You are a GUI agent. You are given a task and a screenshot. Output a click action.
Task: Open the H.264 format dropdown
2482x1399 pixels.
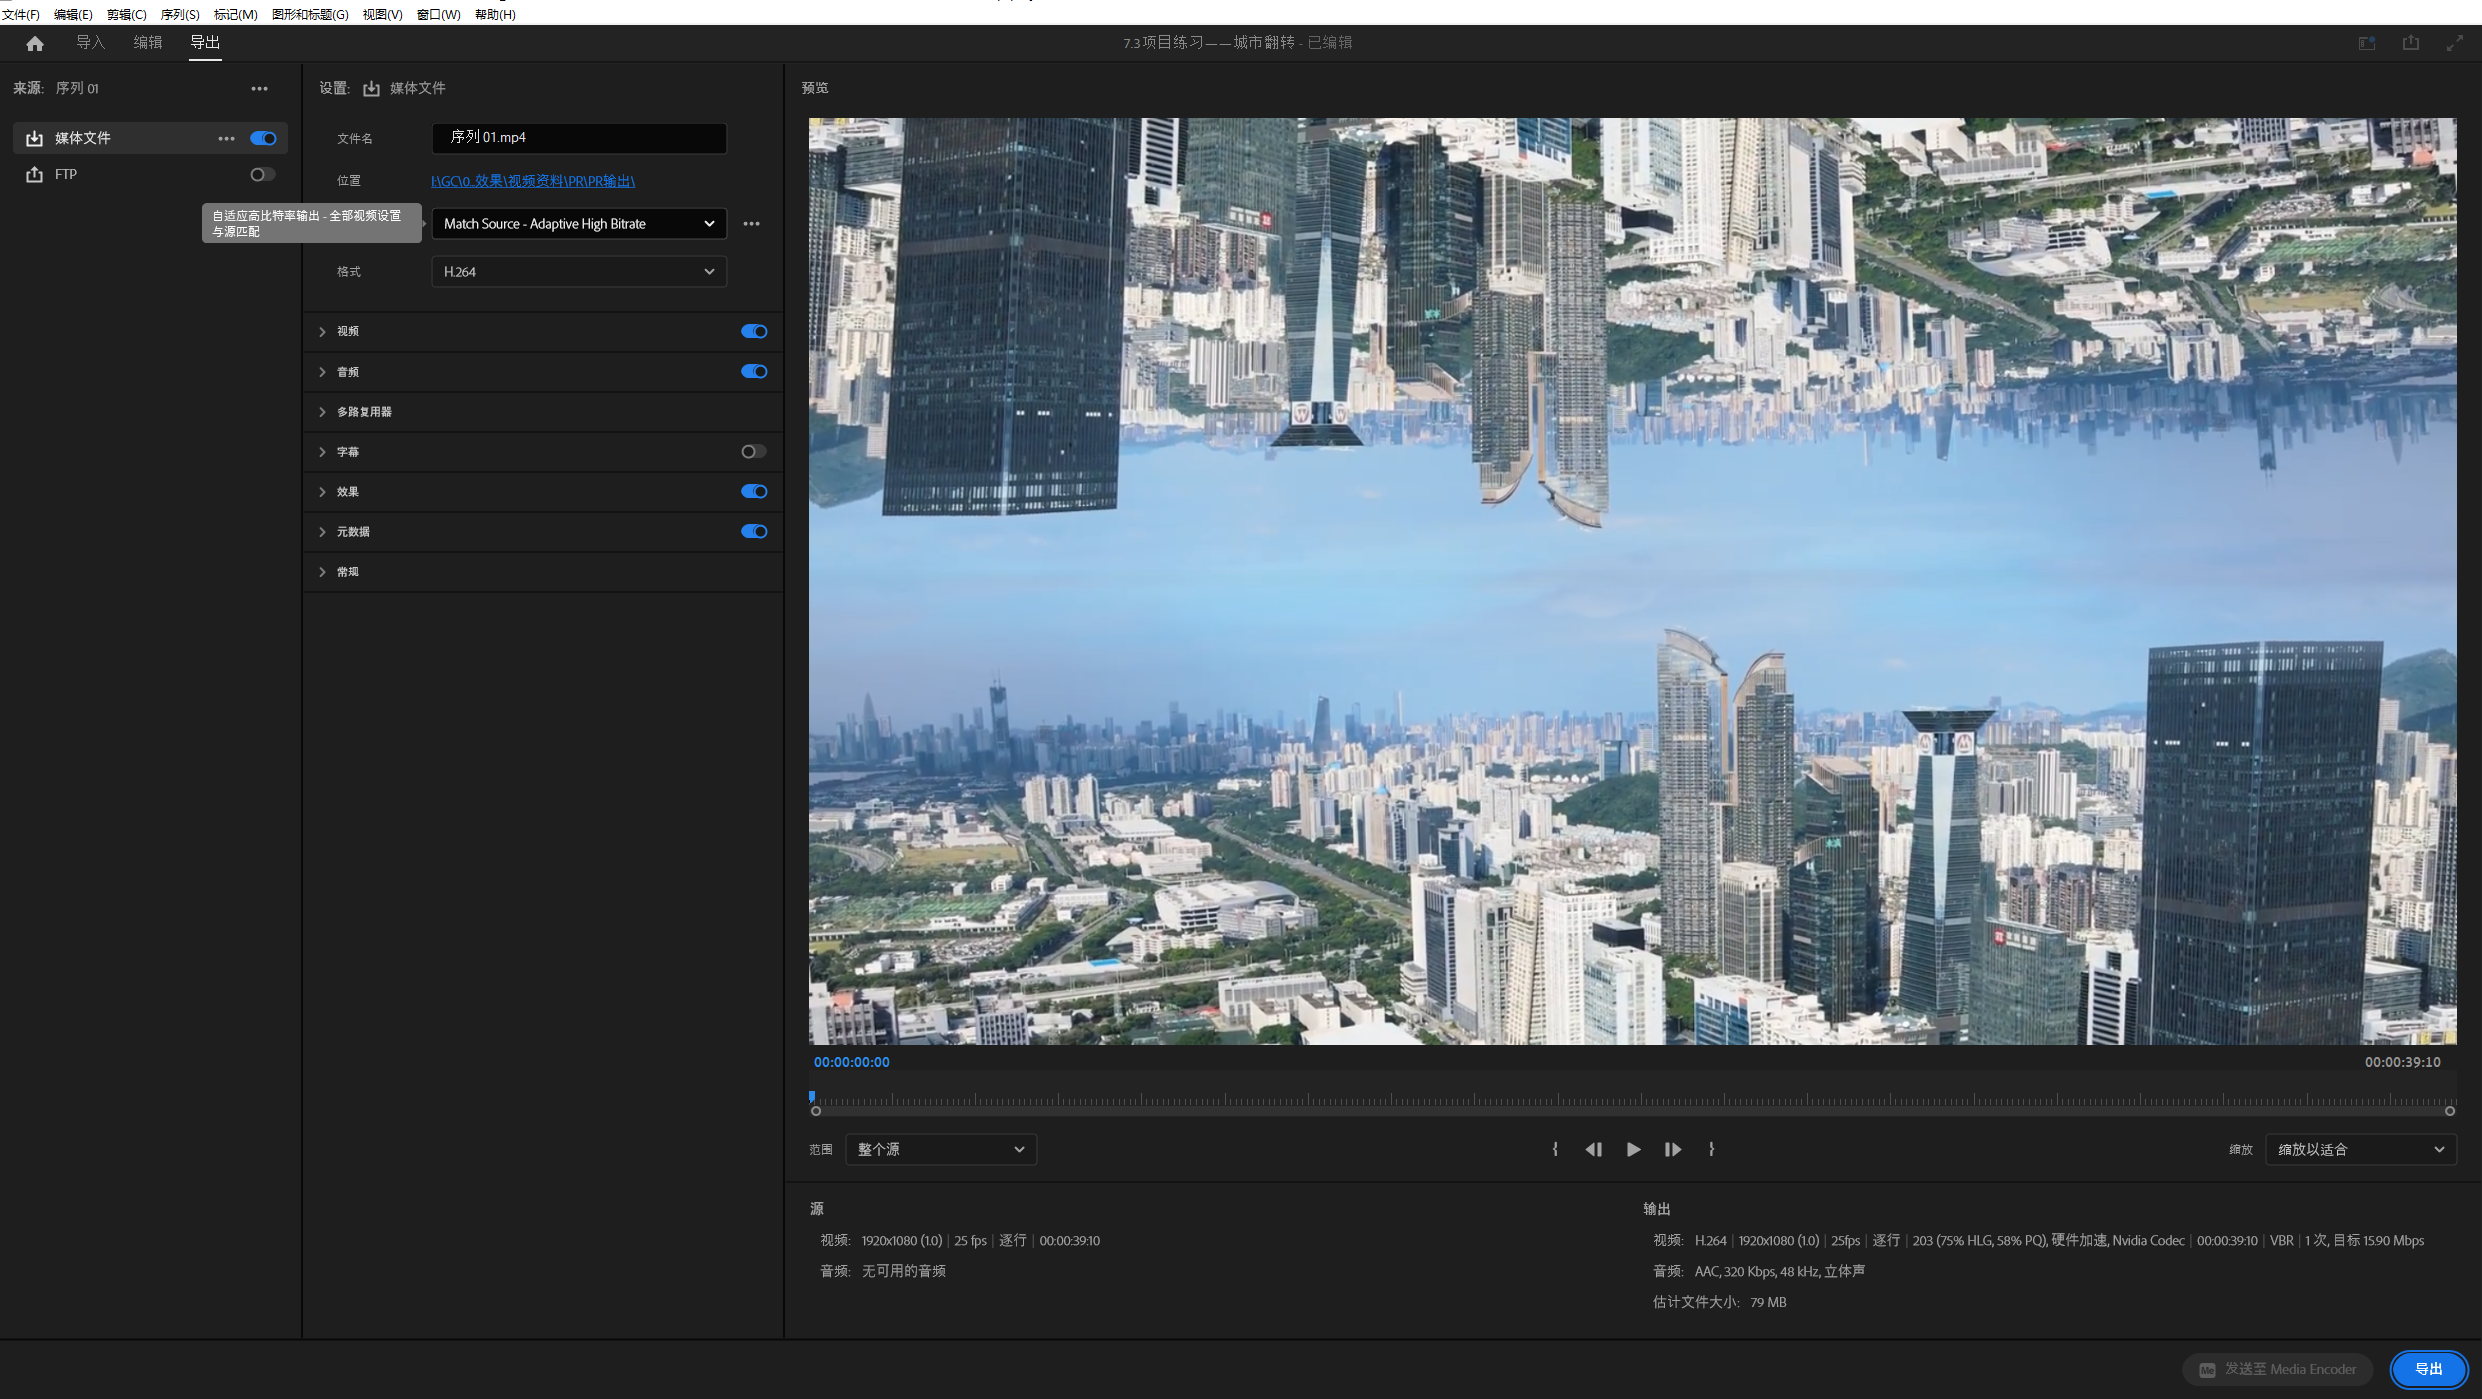coord(579,272)
